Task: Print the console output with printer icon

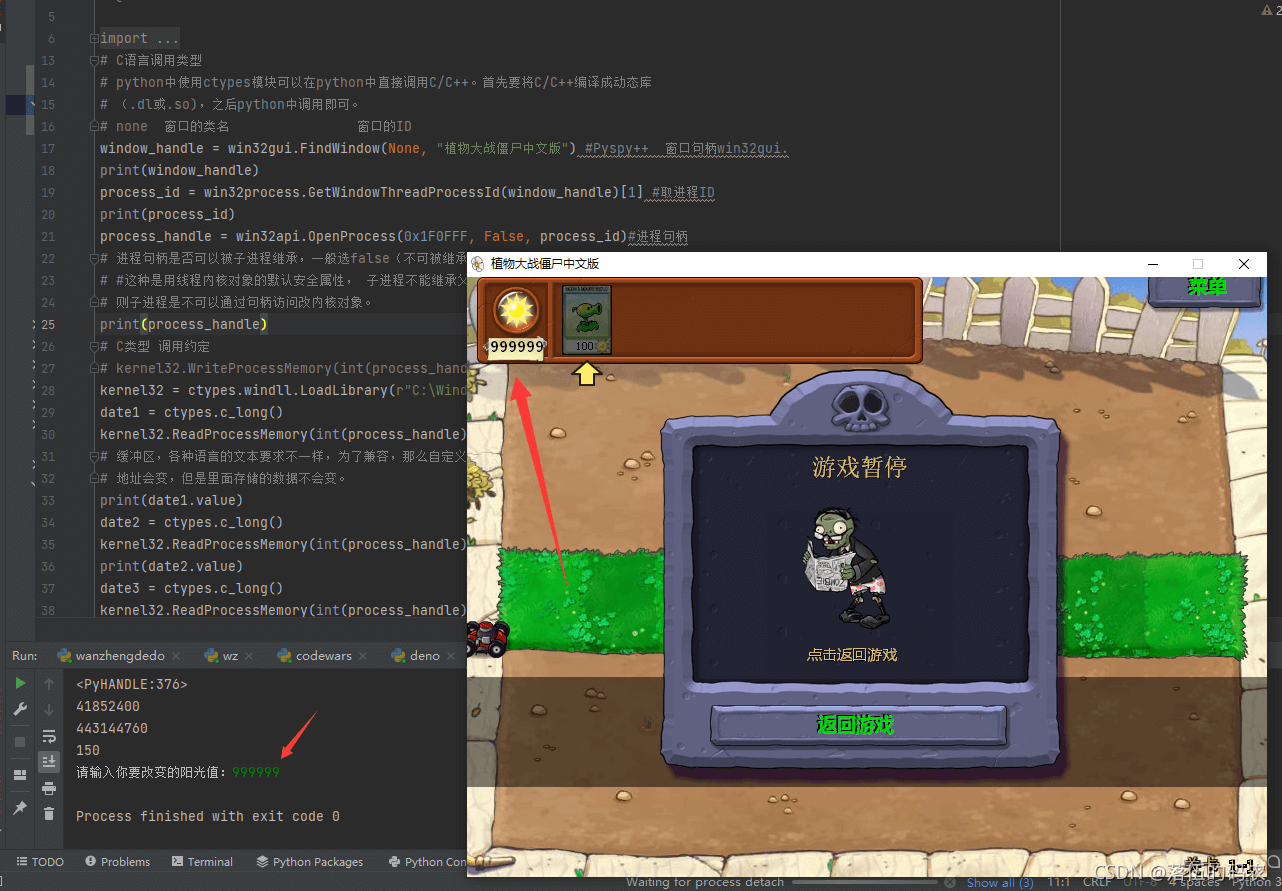Action: 49,788
